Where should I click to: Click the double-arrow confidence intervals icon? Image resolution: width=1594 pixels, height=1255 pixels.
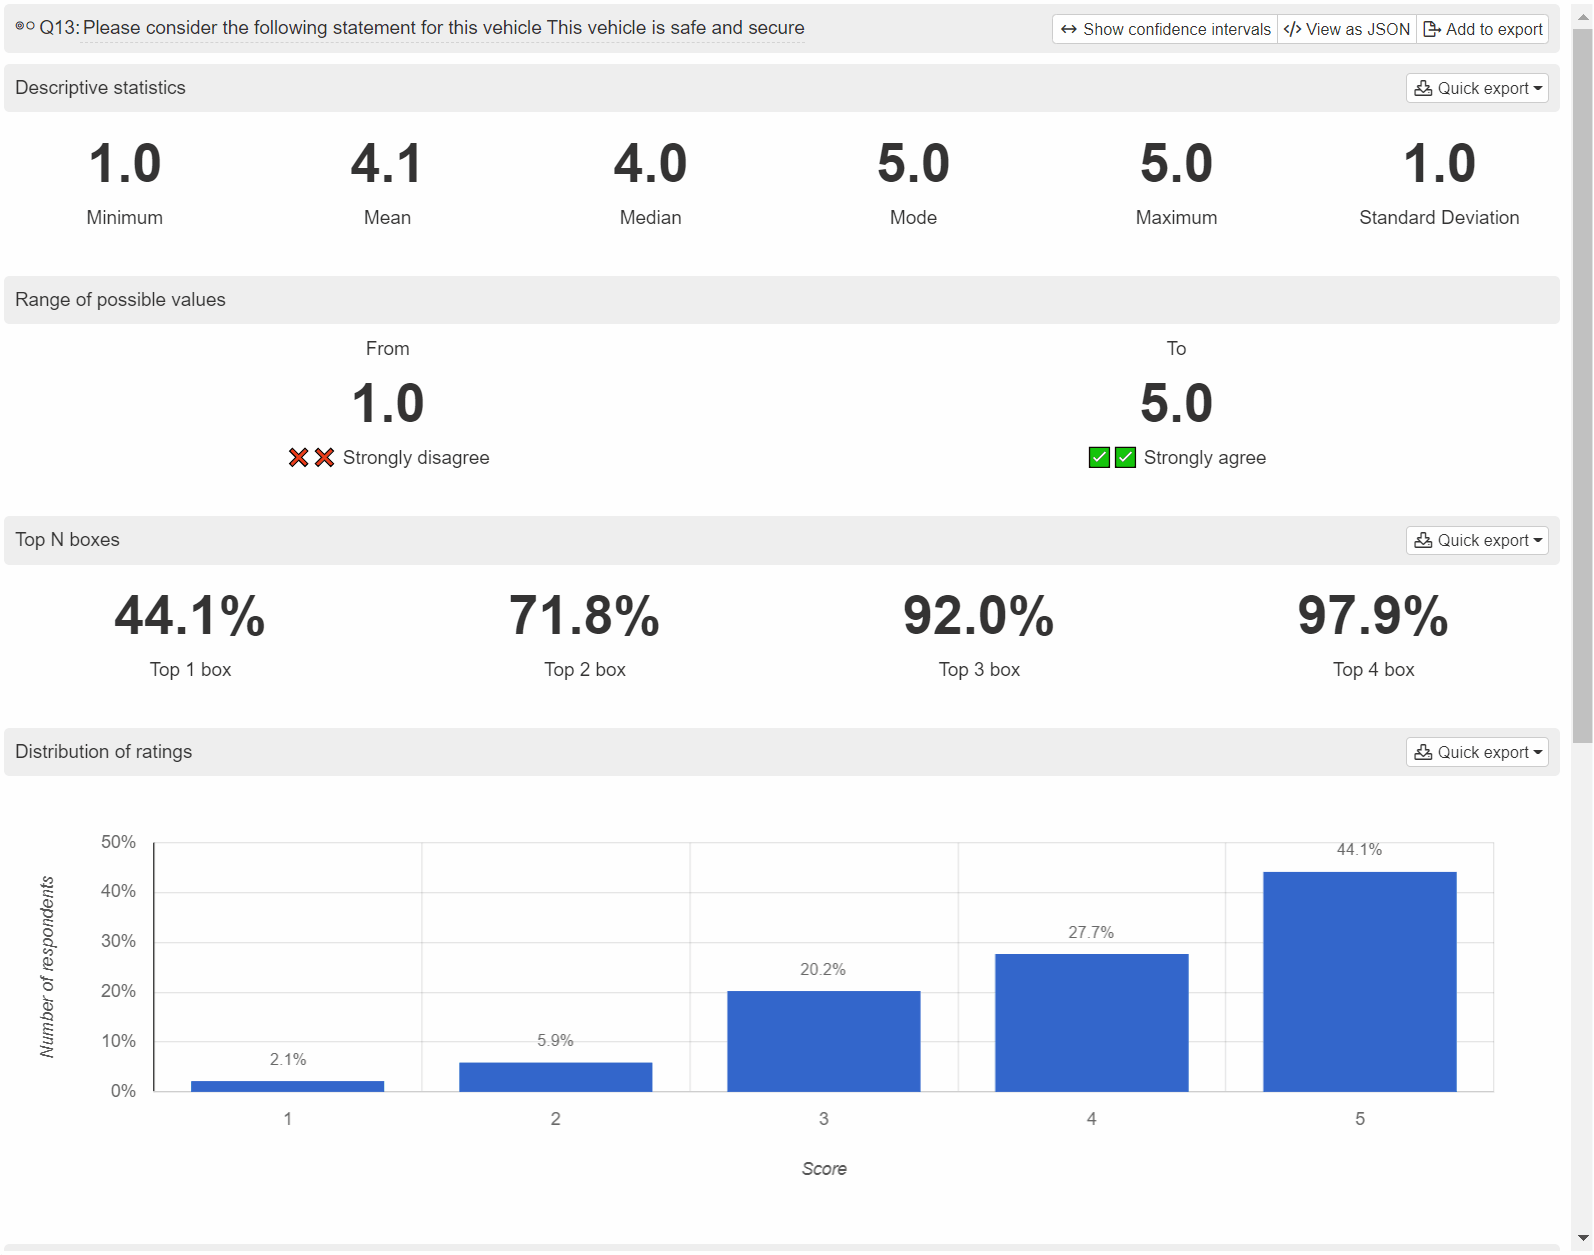[x=1068, y=29]
